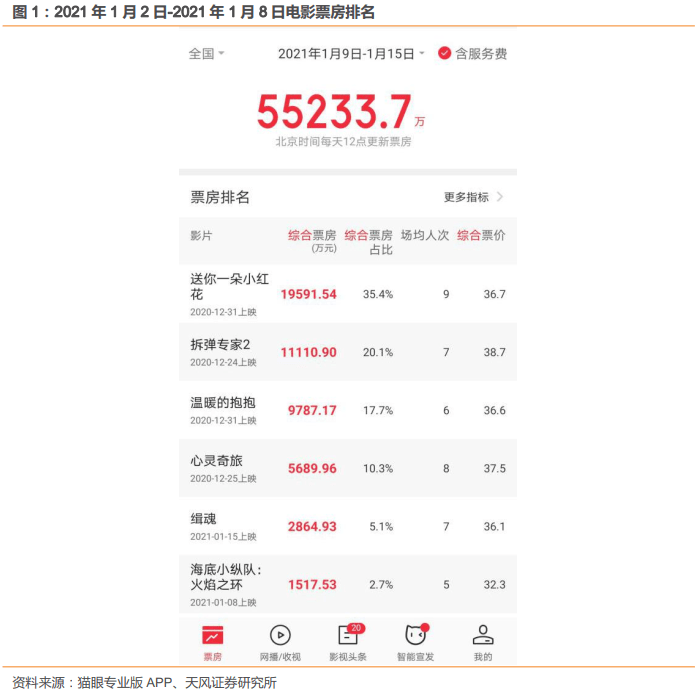Select the 11110.90 box office value
Image resolution: width=700 pixels, height=696 pixels.
tap(308, 352)
